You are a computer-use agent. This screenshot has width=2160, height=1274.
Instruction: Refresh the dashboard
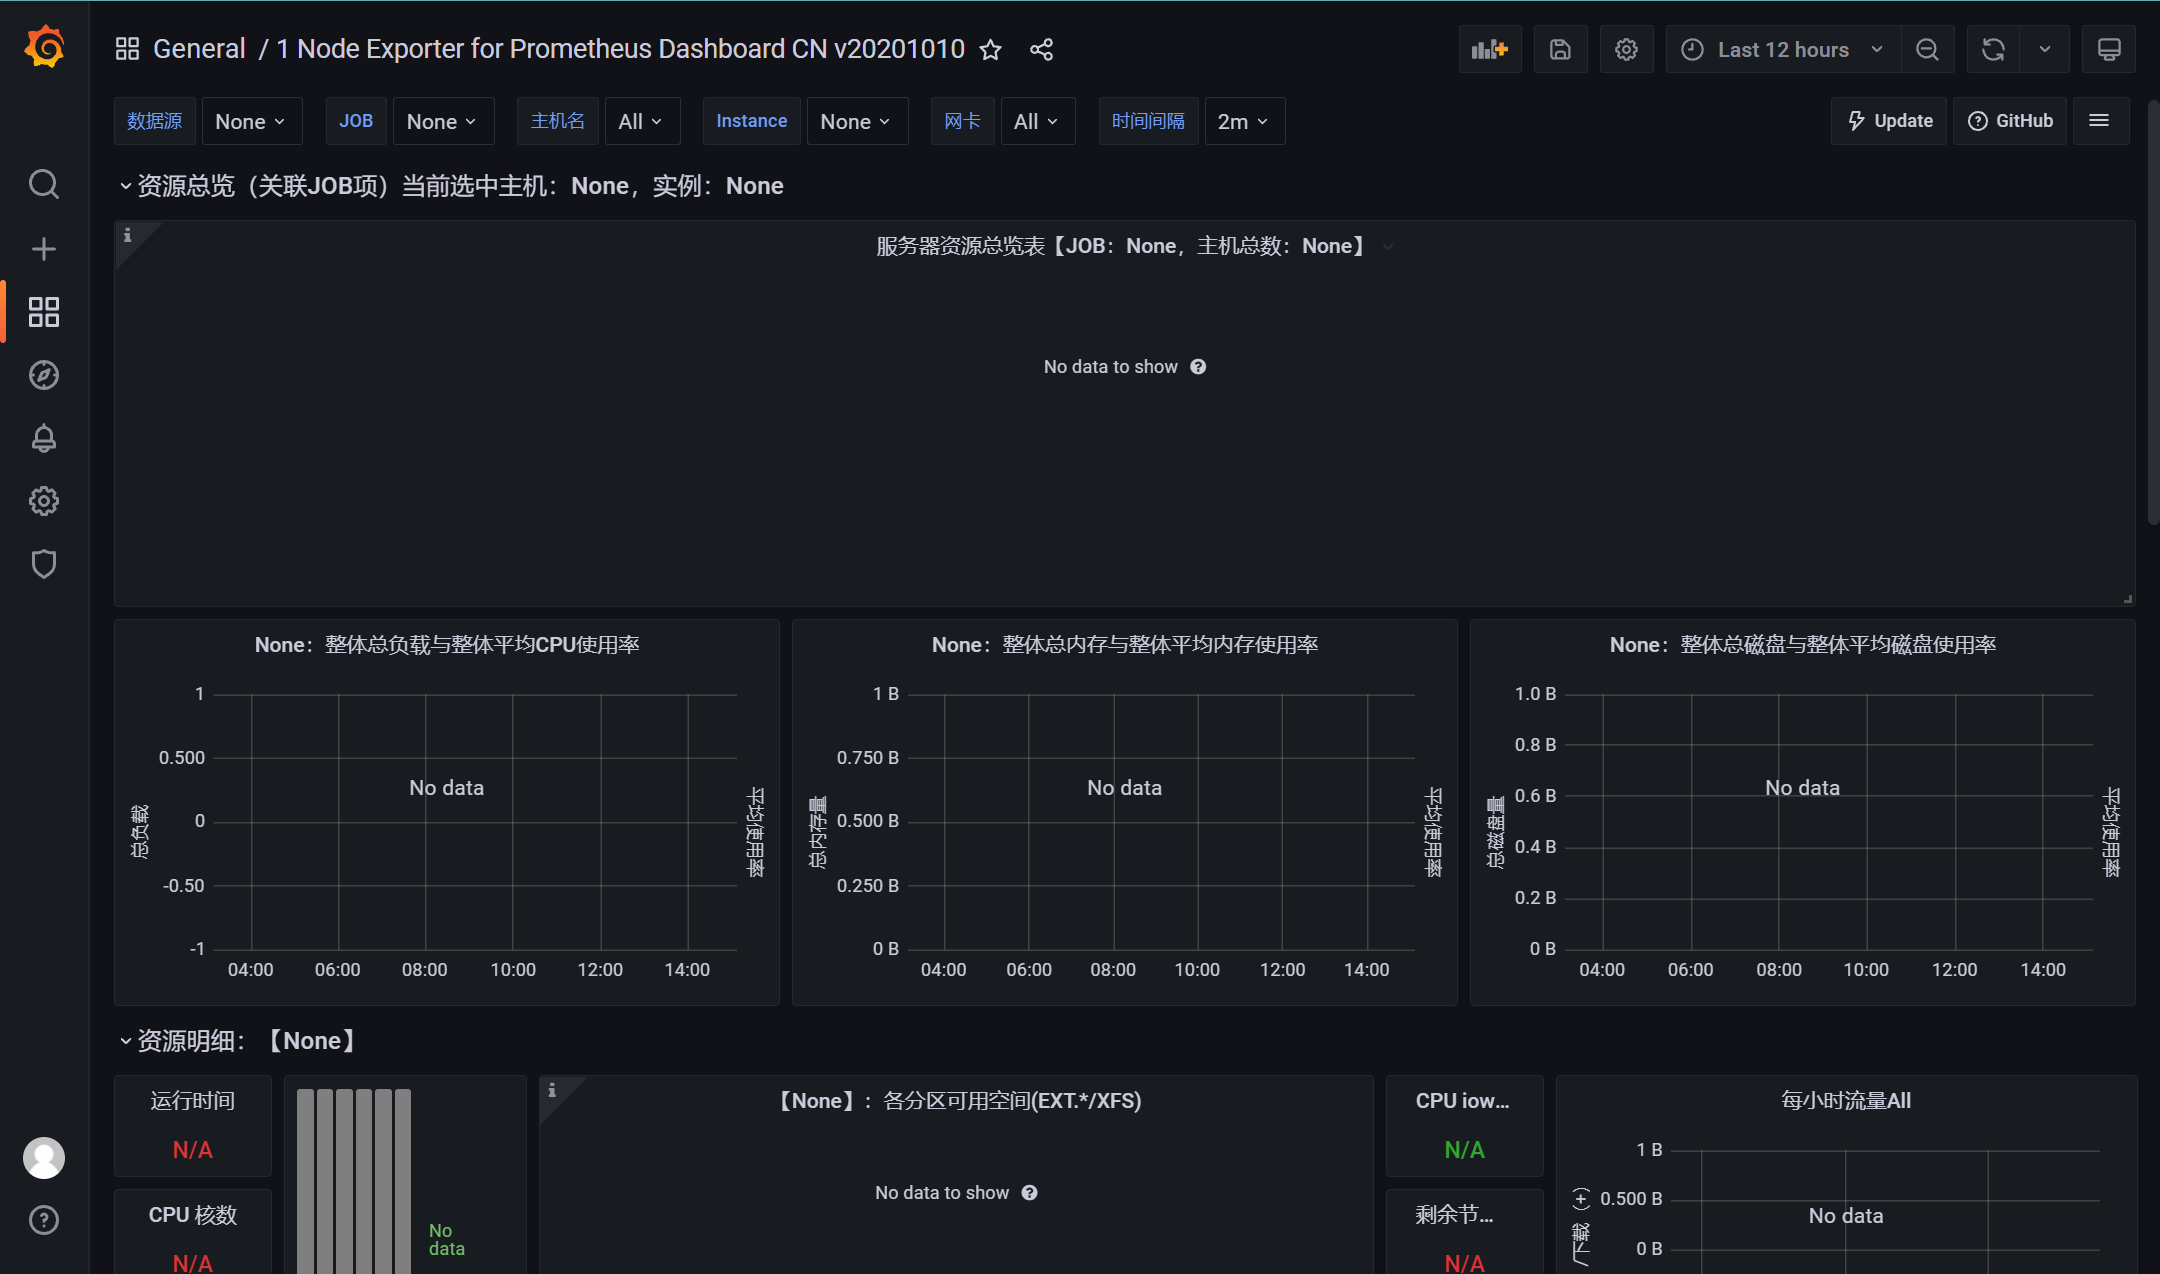[1993, 49]
